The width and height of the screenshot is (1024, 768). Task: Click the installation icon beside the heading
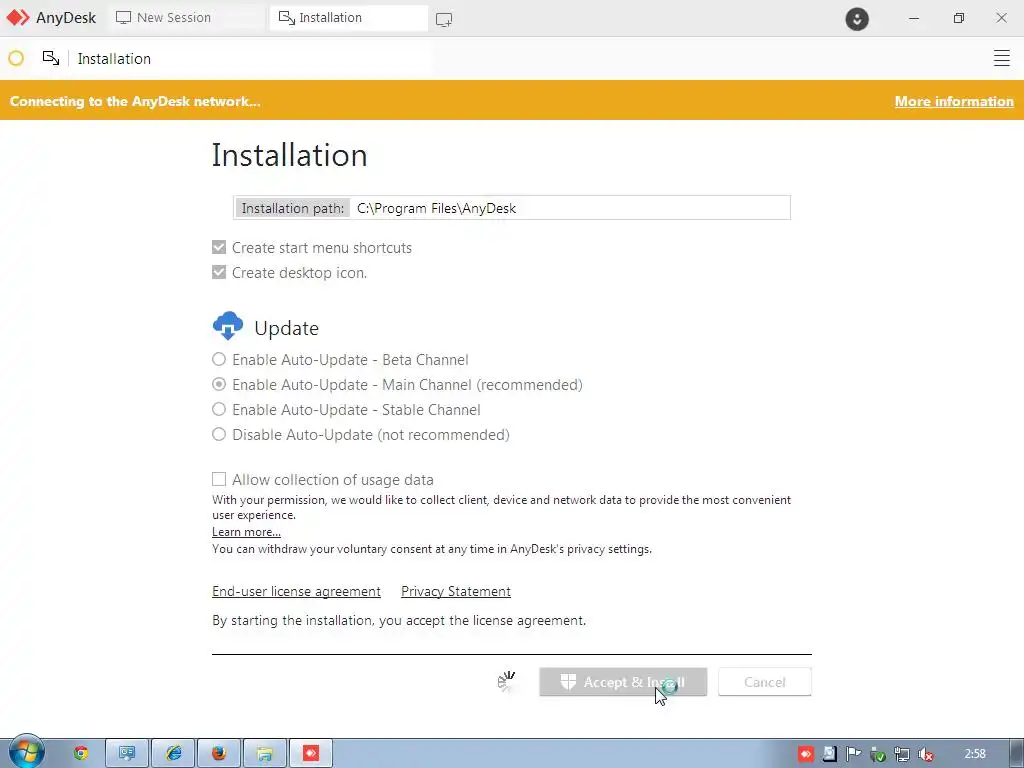51,58
